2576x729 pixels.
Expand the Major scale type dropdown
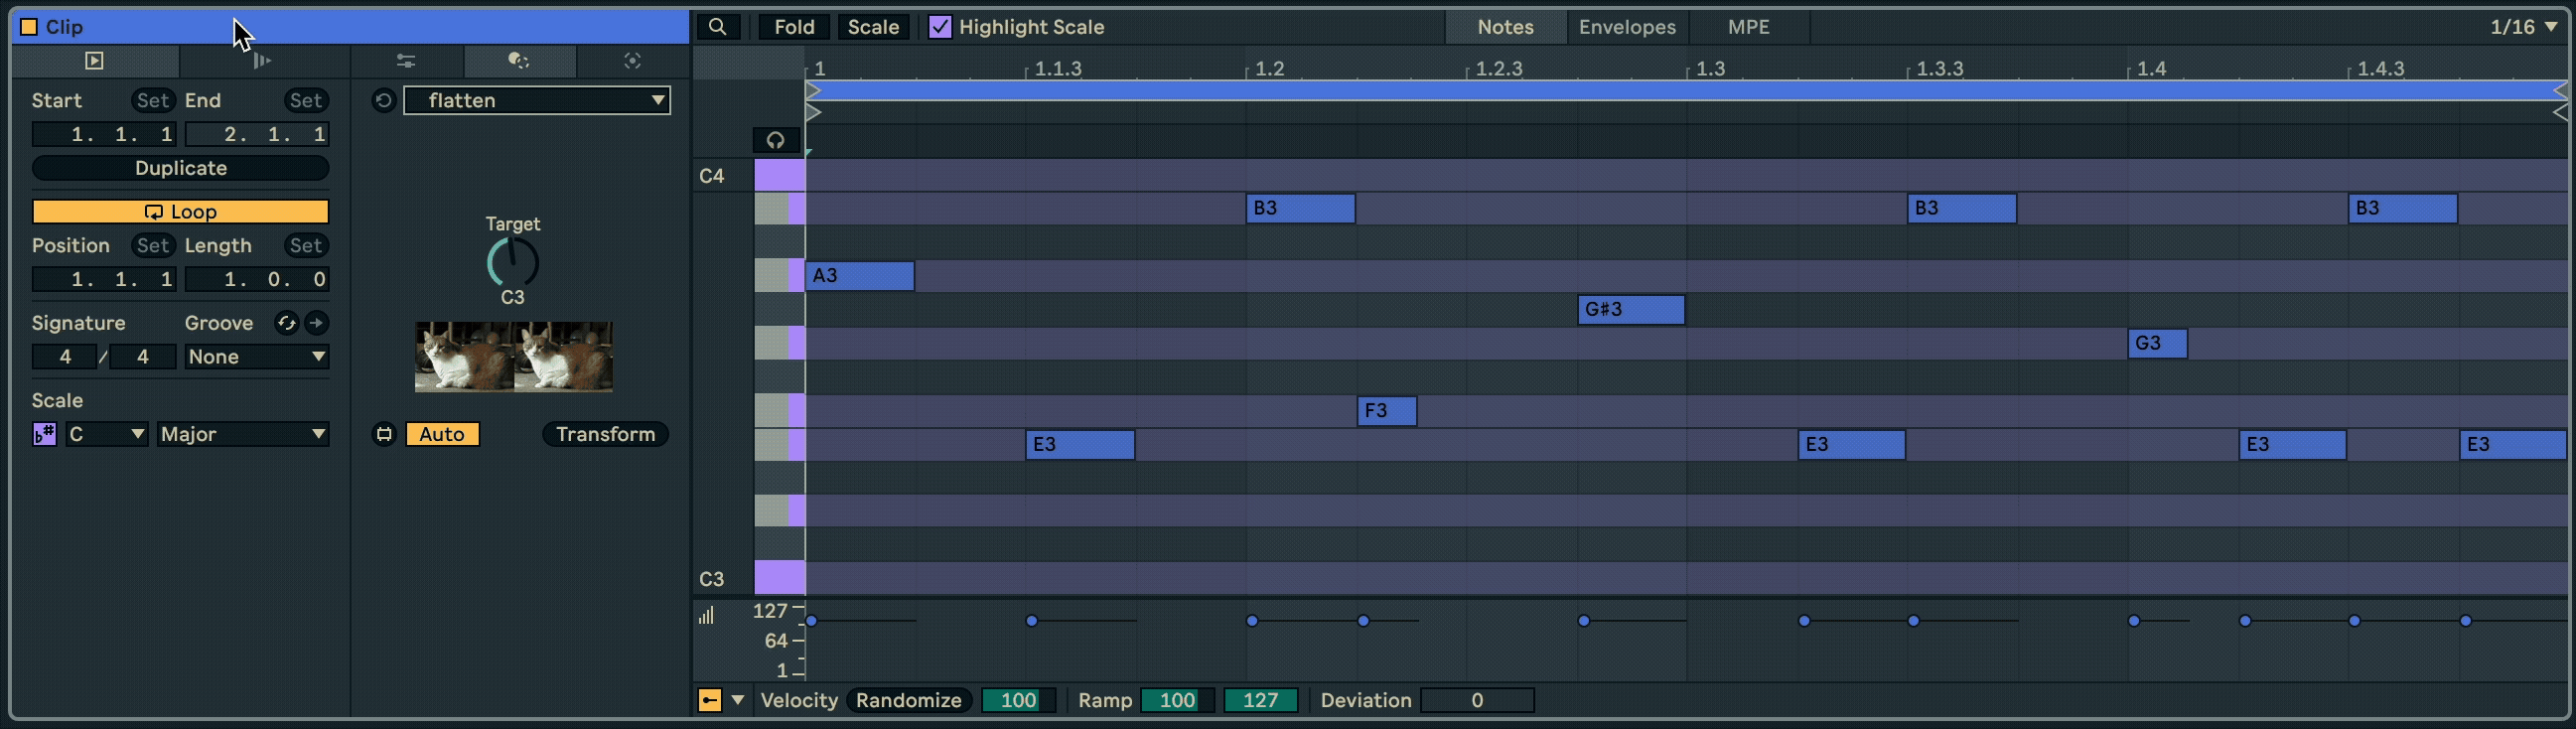(x=243, y=434)
